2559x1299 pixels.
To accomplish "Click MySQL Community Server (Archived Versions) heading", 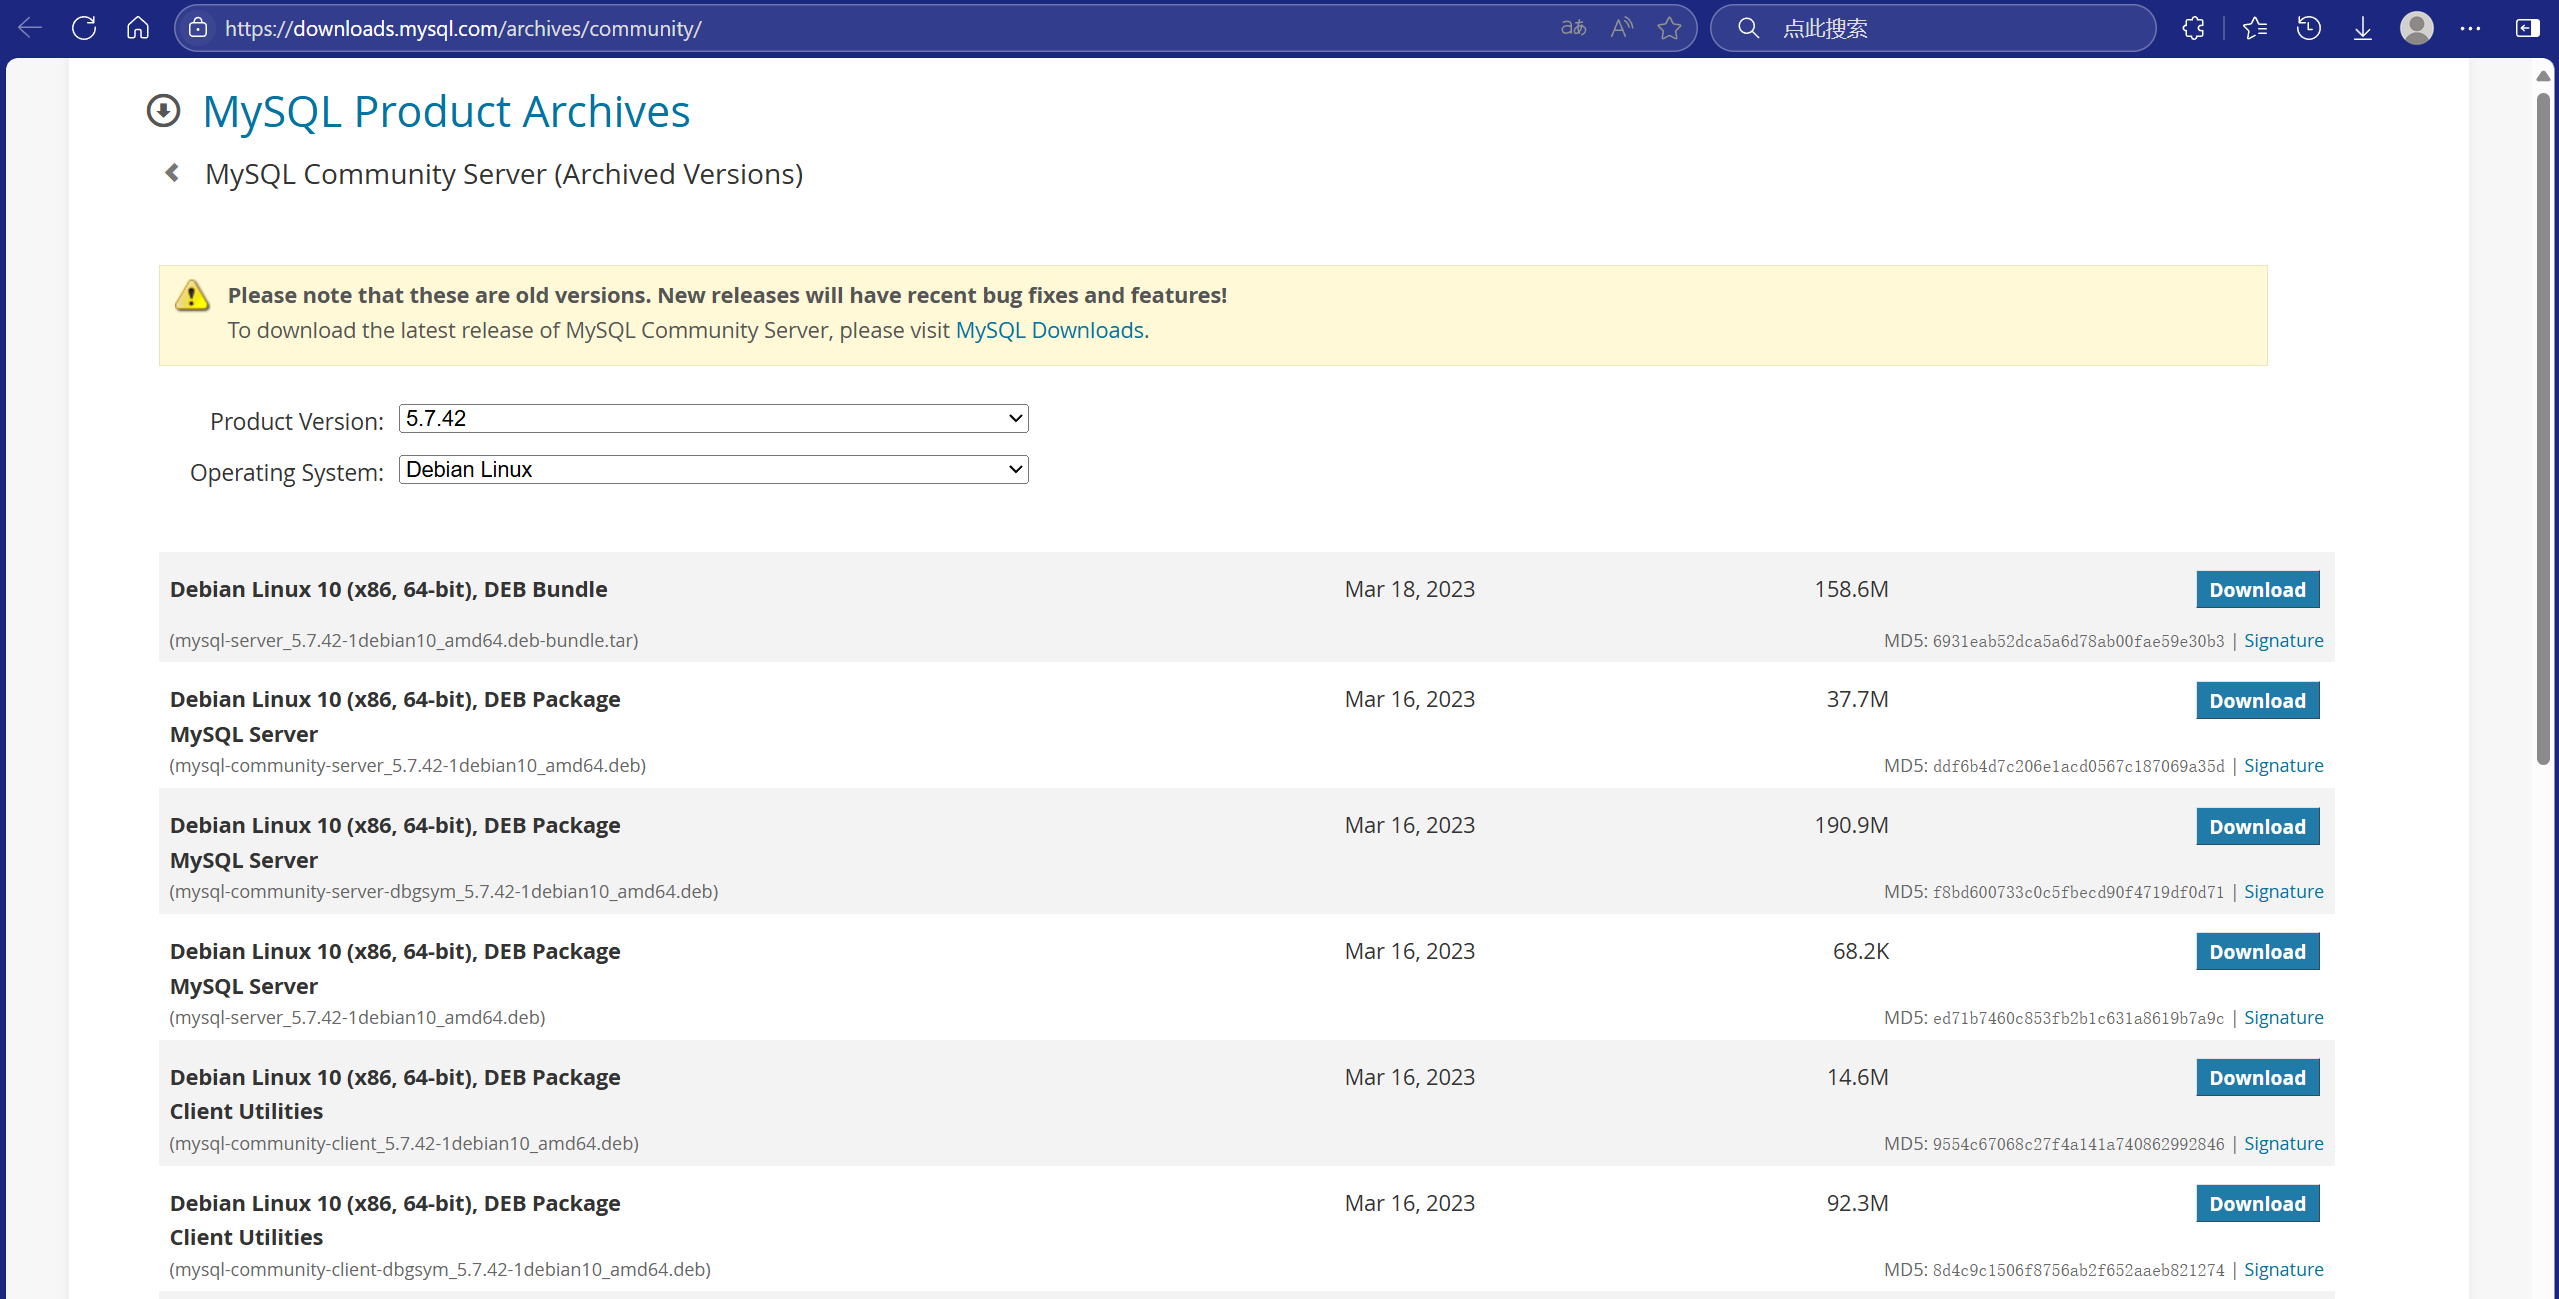I will point(504,174).
